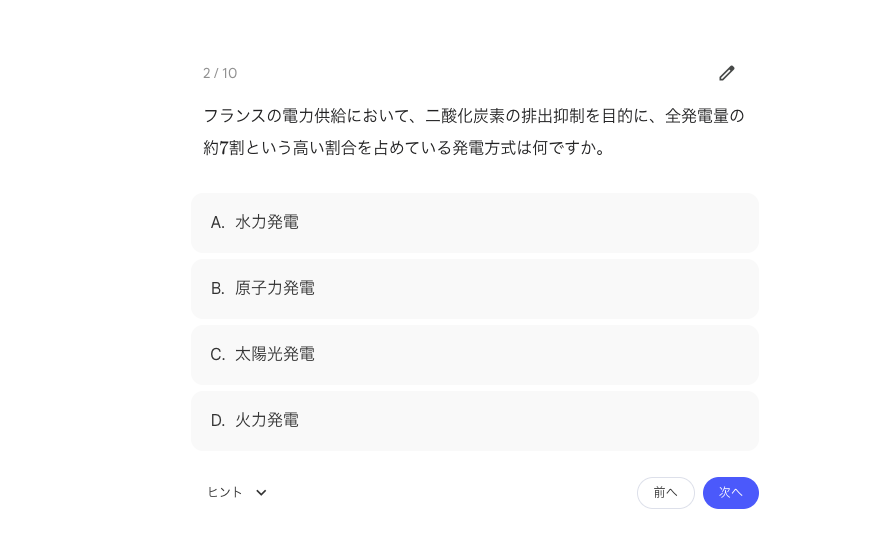Image resolution: width=876 pixels, height=549 pixels.
Task: Click the pencil edit icon
Action: point(727,73)
